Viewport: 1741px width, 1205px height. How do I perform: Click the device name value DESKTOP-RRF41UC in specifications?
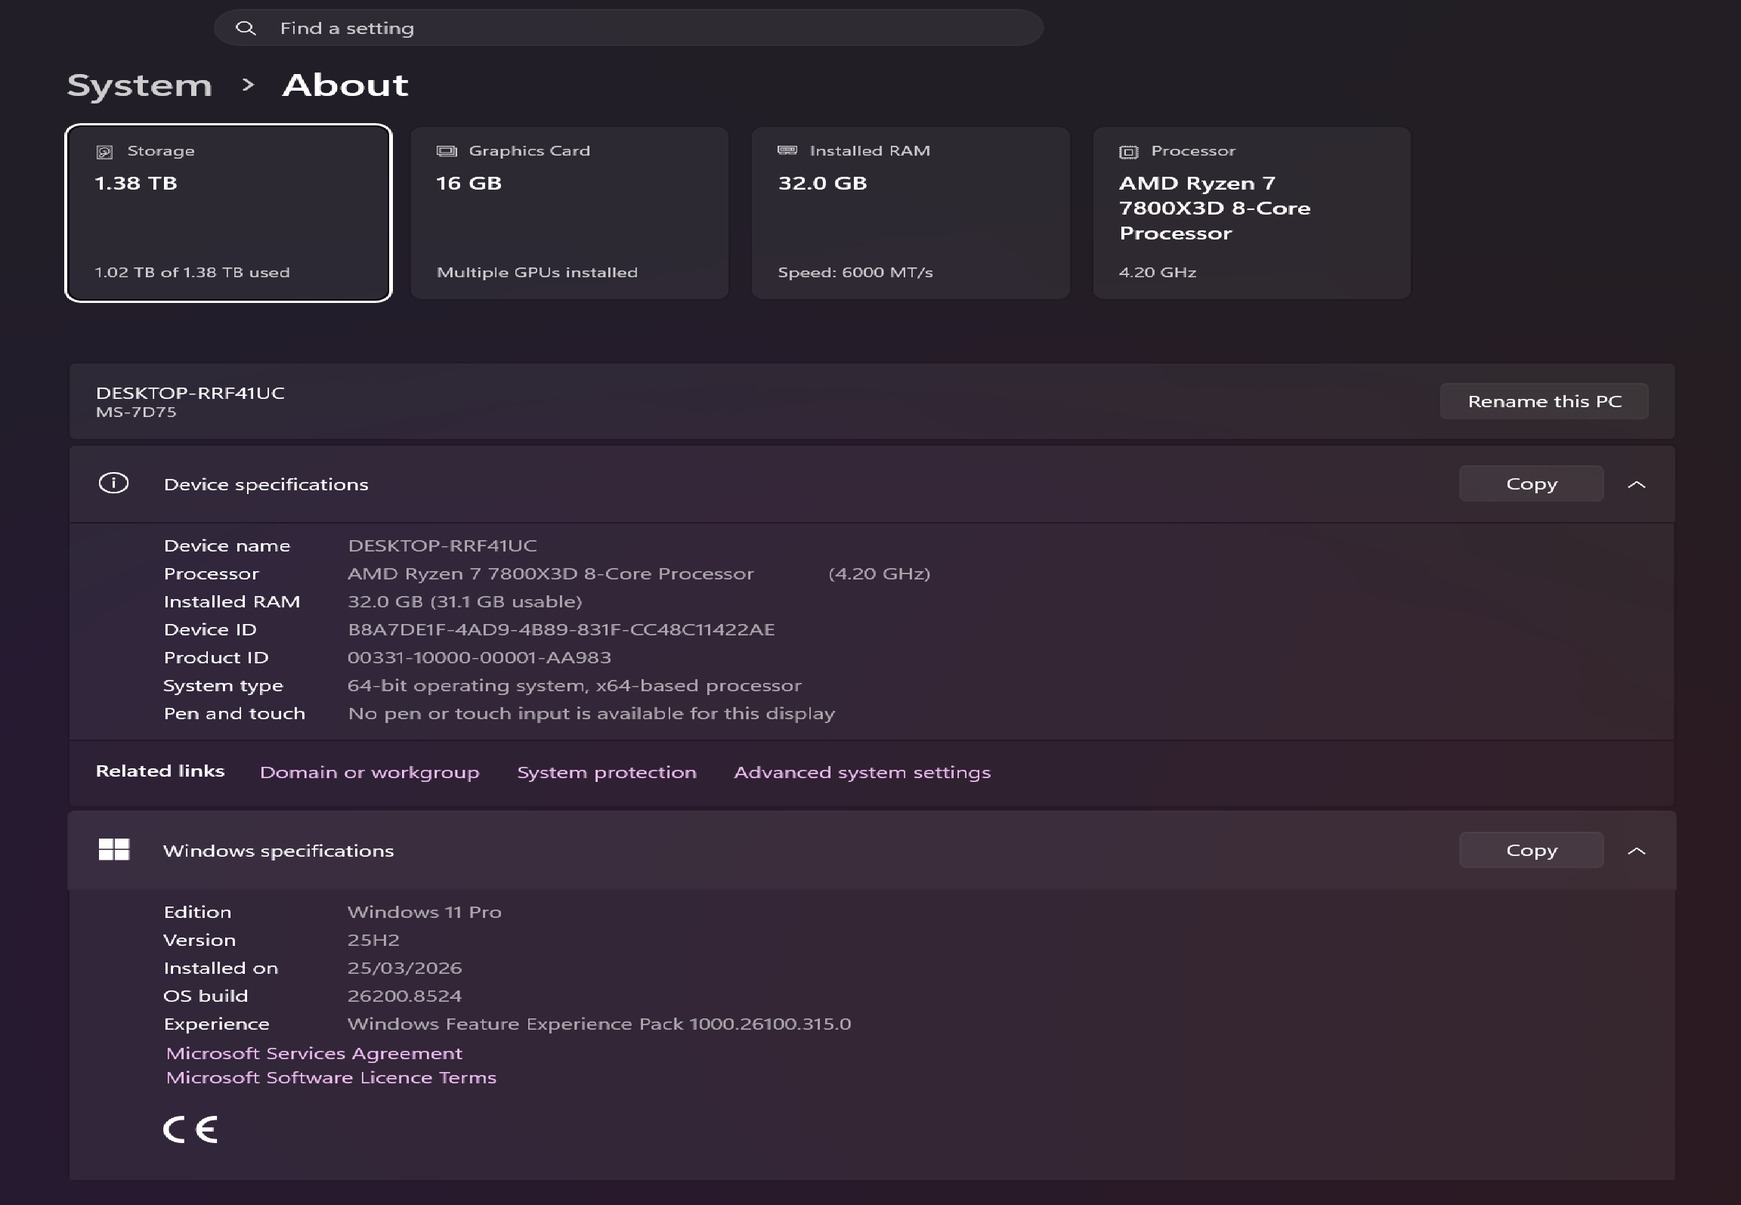(442, 545)
